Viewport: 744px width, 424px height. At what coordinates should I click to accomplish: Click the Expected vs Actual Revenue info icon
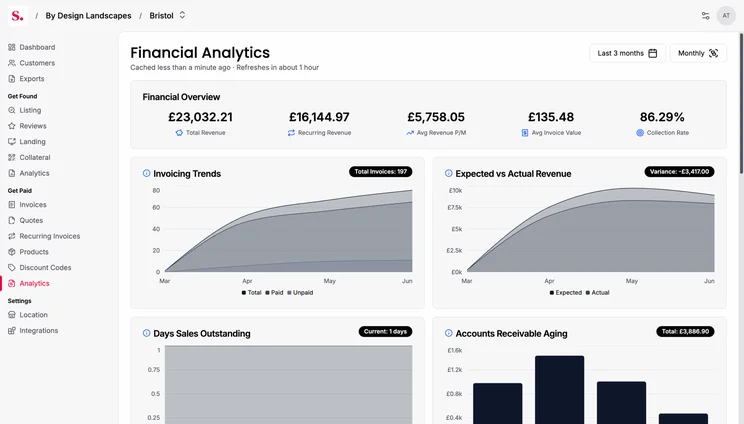pyautogui.click(x=448, y=174)
